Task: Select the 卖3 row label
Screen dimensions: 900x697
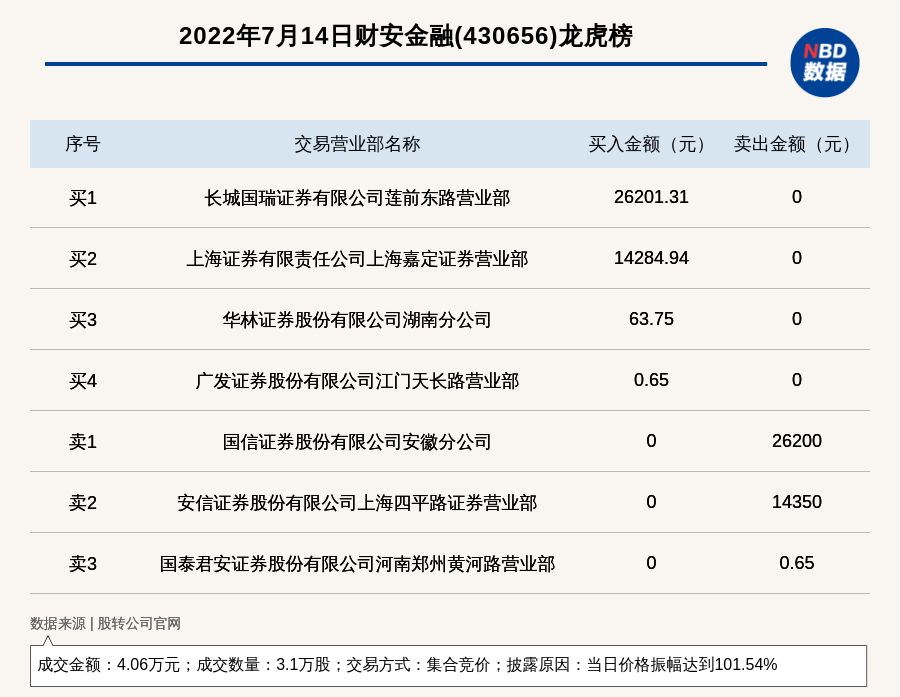Action: [x=83, y=564]
